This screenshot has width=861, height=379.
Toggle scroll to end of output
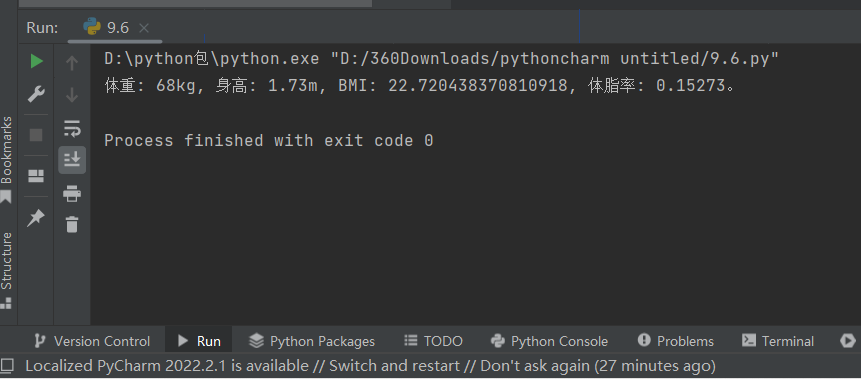72,159
